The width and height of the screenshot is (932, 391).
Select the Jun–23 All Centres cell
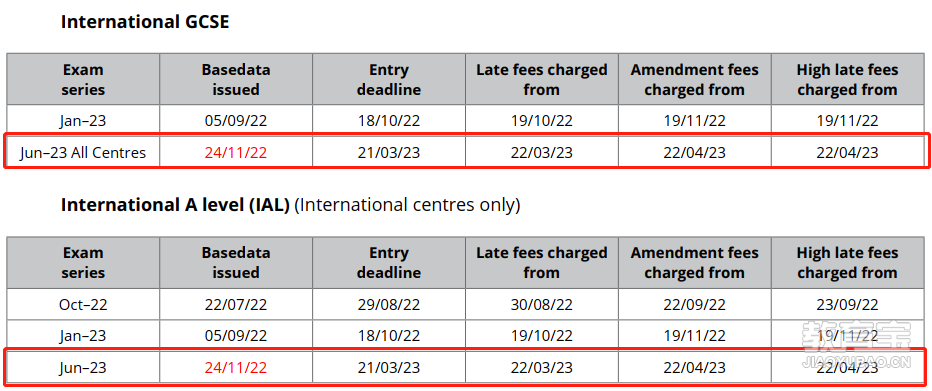pos(83,153)
